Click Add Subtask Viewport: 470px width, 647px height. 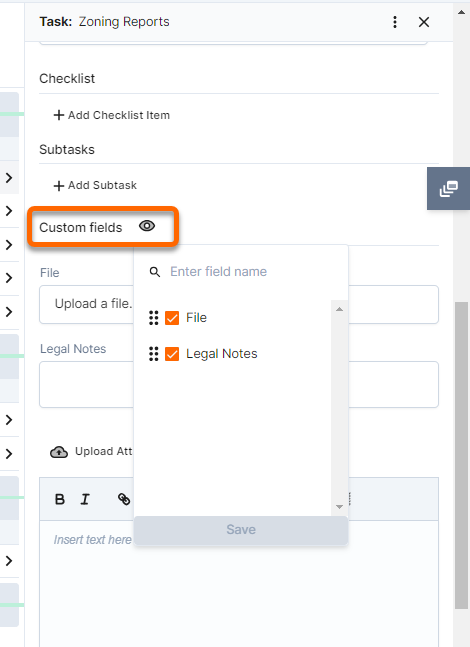tap(95, 185)
